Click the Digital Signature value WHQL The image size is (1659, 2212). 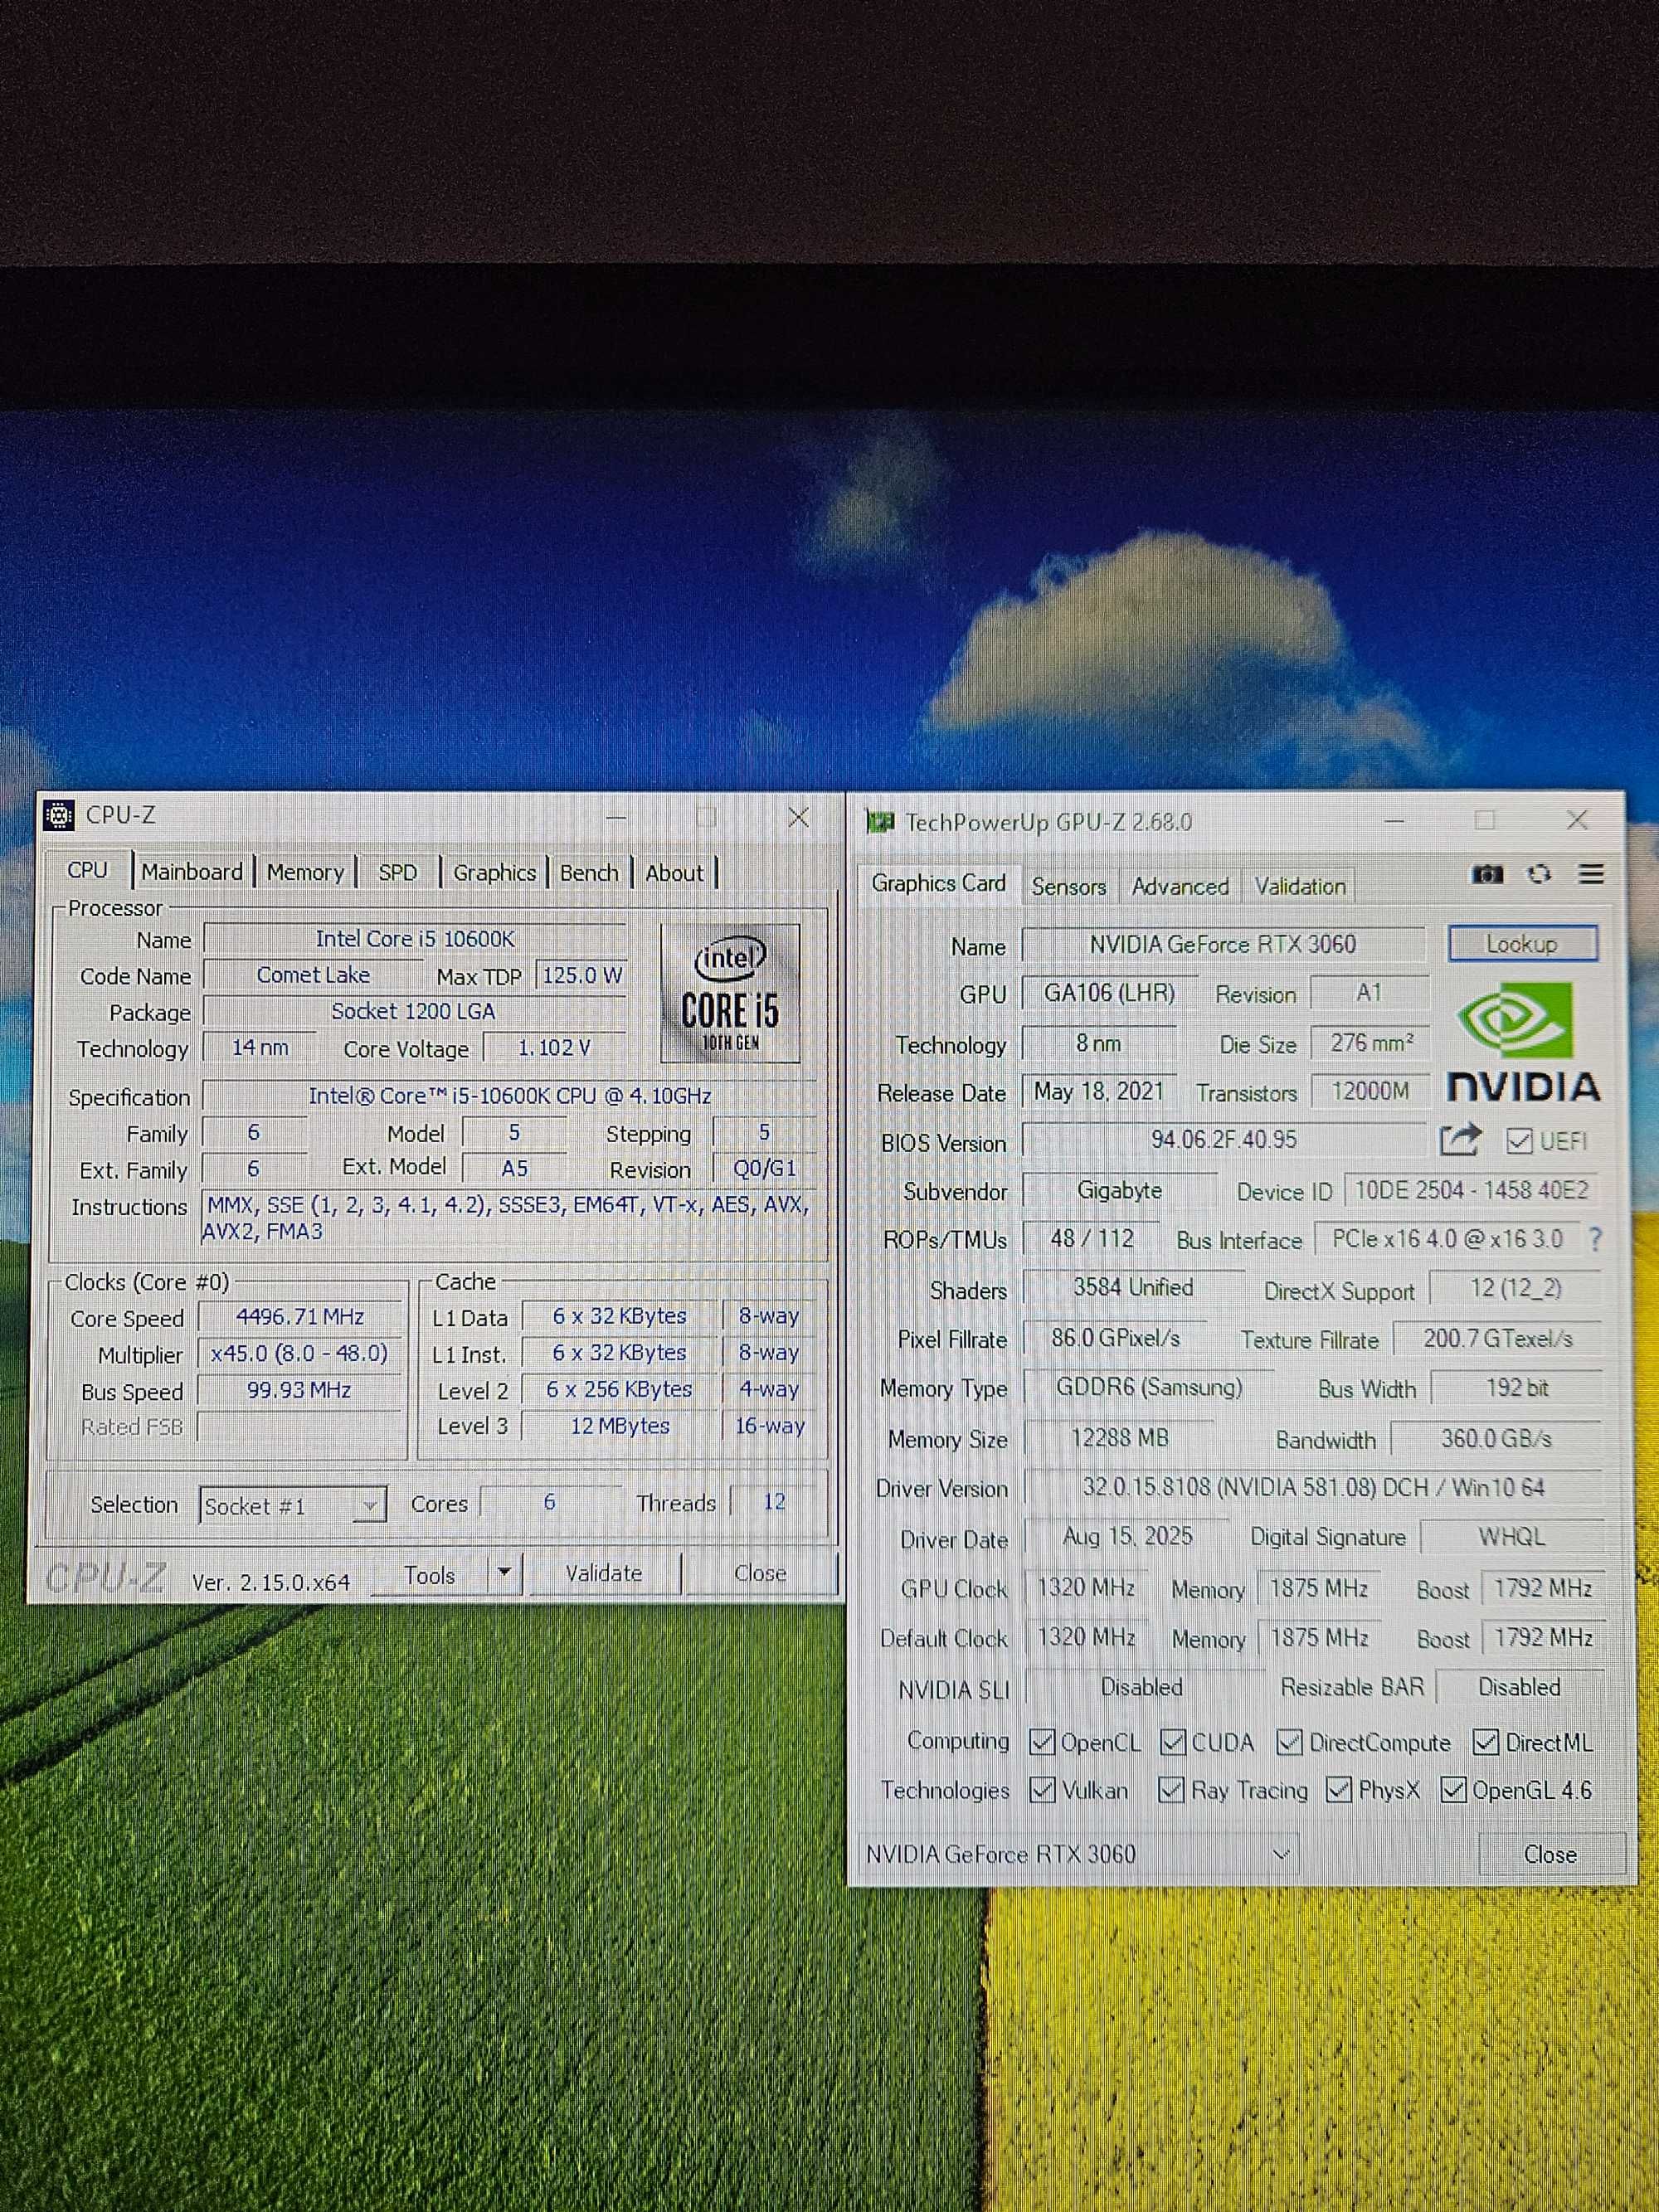(x=1512, y=1536)
